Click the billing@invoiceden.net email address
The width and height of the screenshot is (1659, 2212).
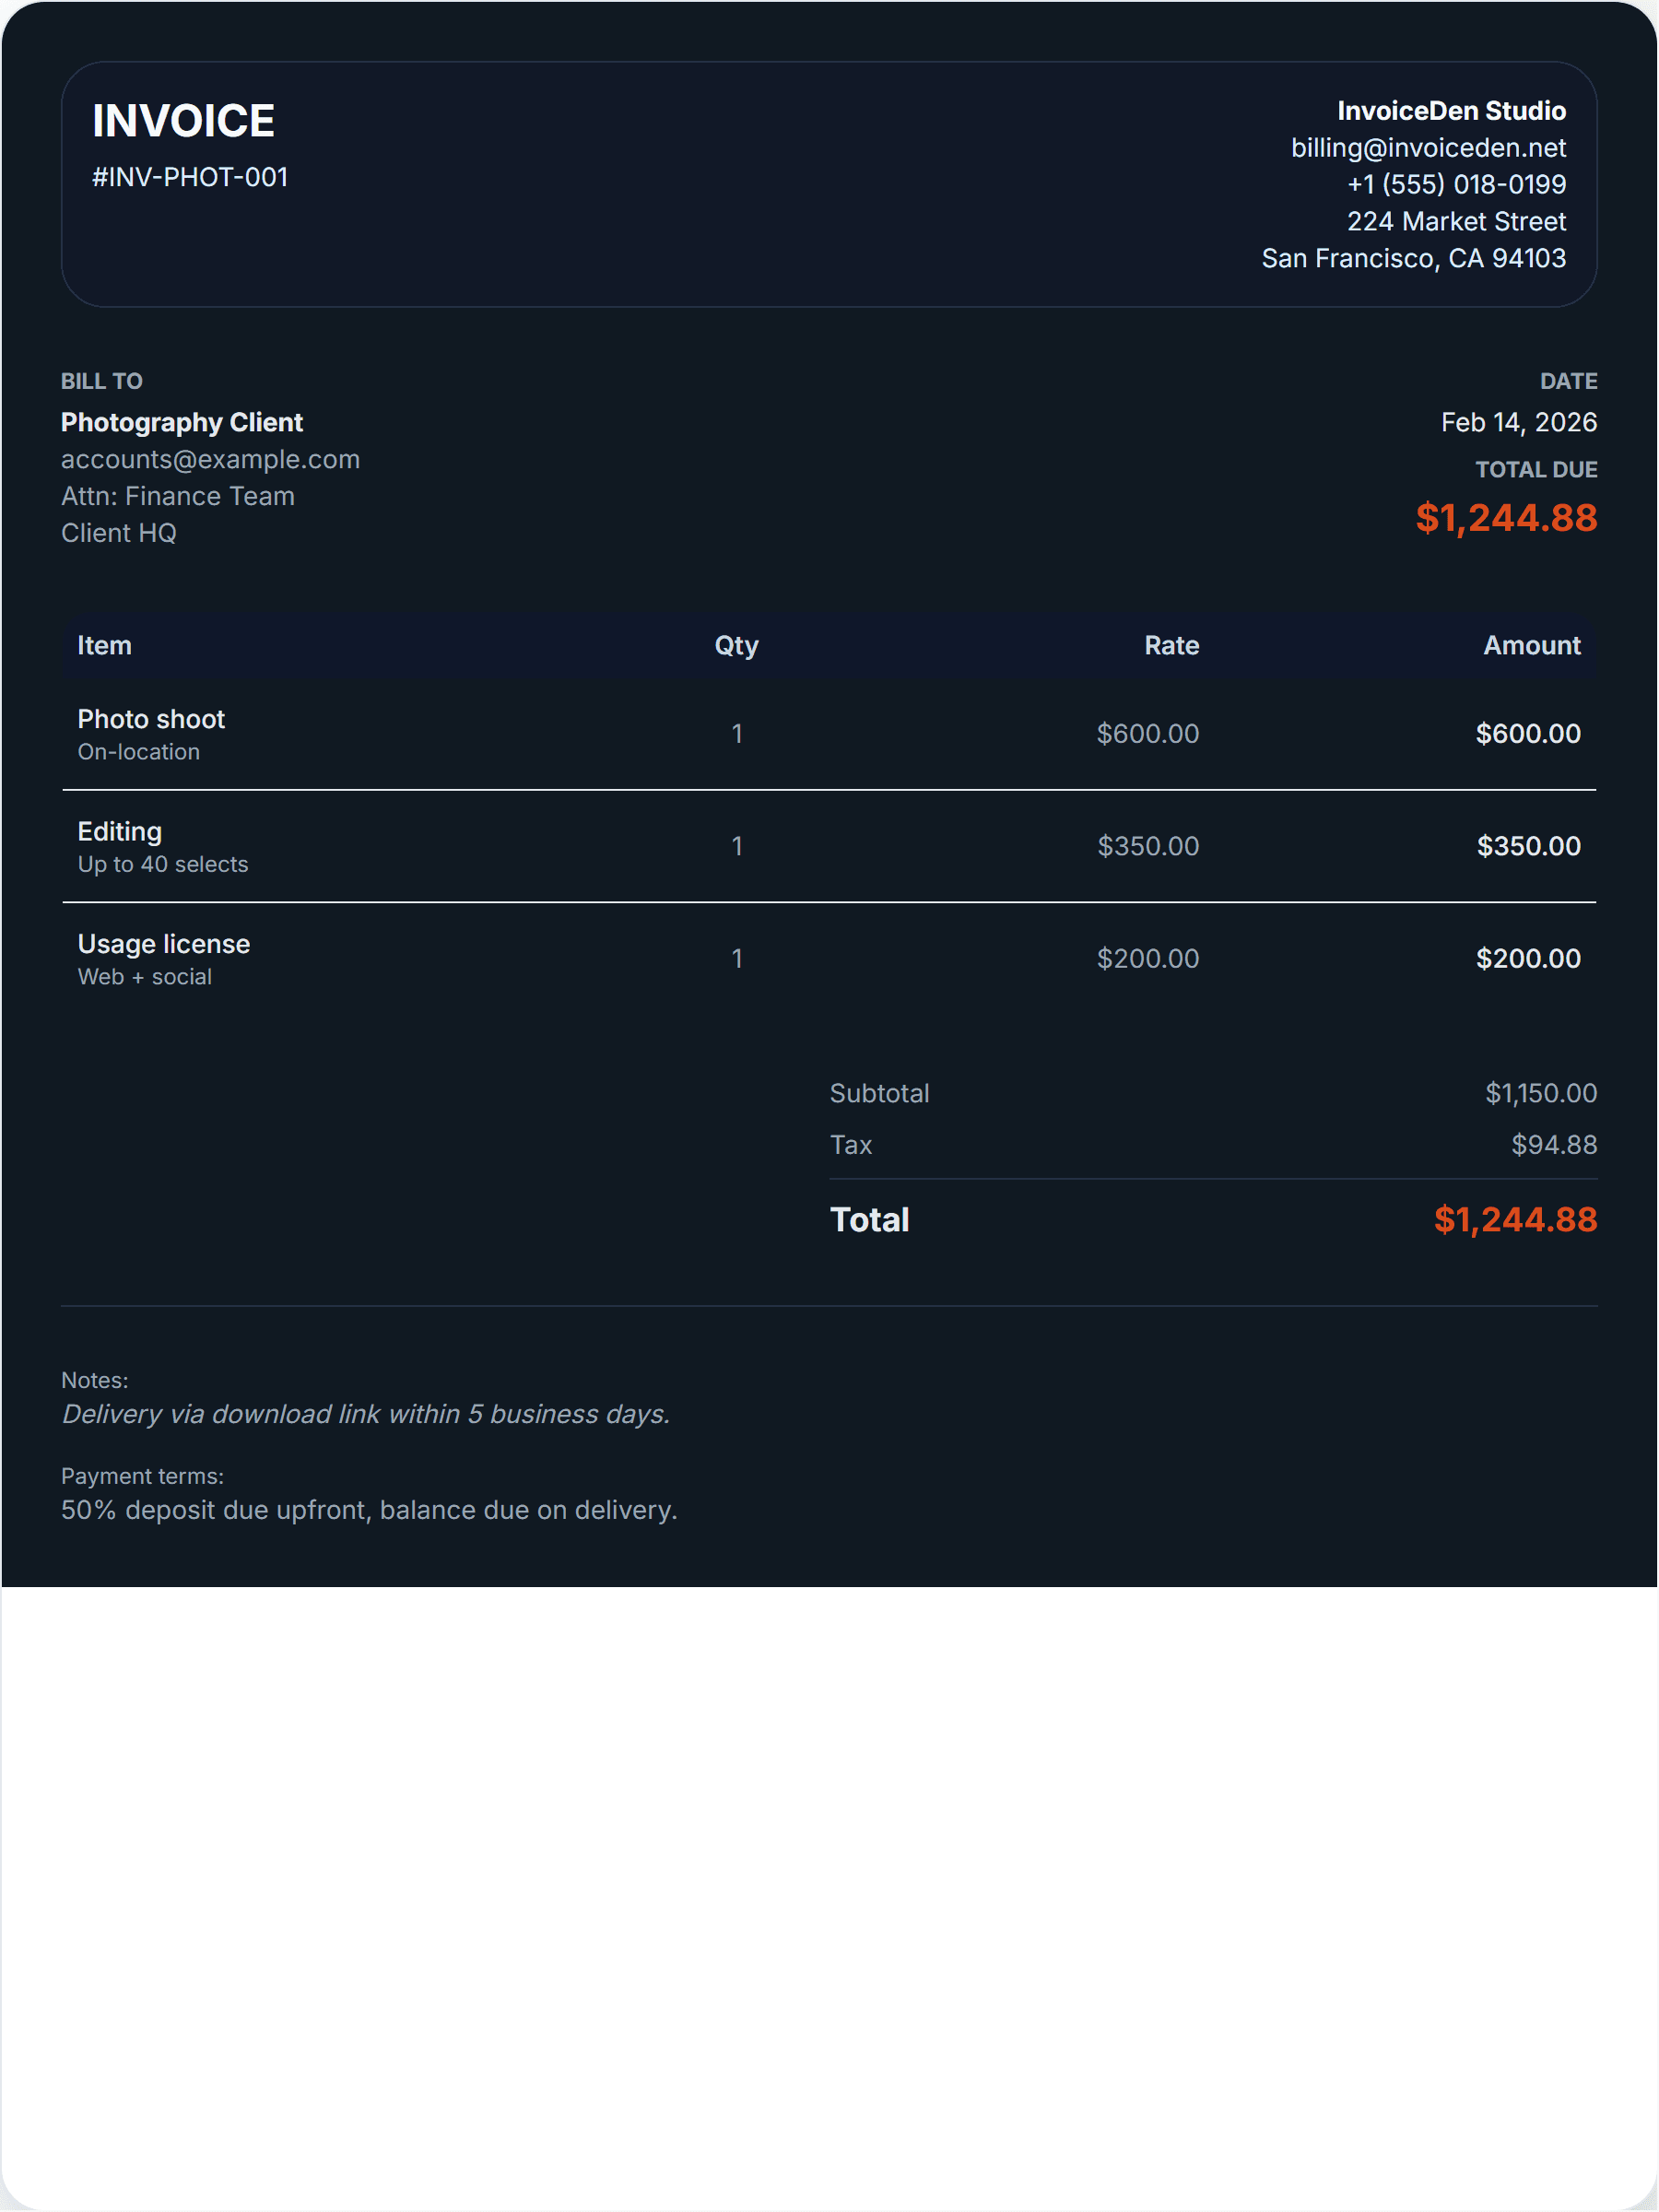(x=1427, y=148)
